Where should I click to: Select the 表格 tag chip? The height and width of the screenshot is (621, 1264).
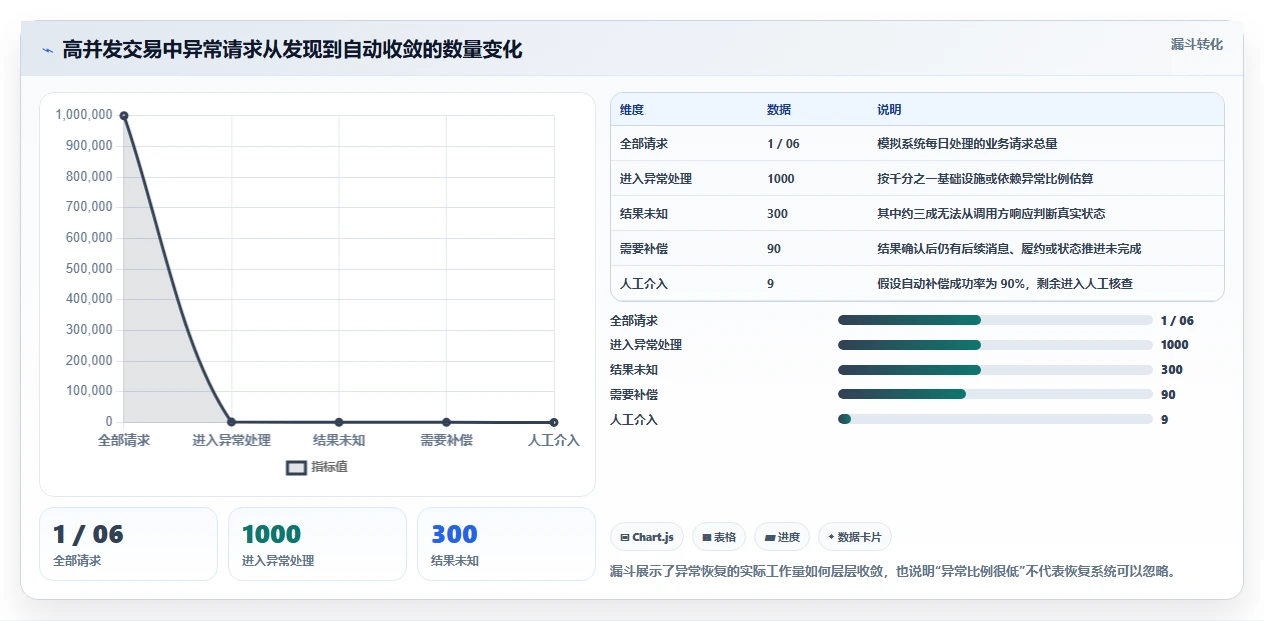(x=719, y=537)
